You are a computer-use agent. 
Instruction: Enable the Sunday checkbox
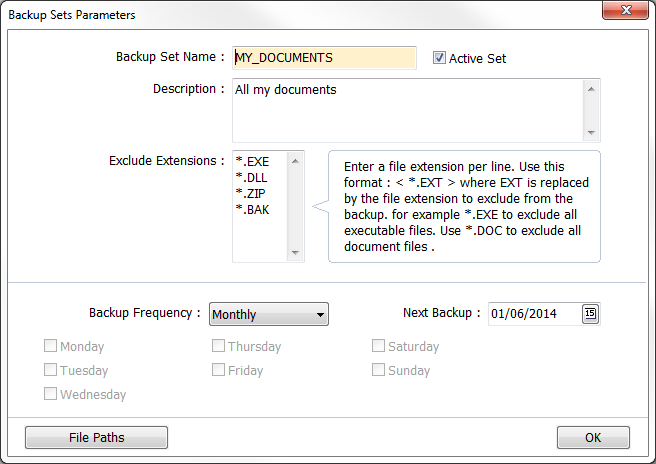(379, 370)
